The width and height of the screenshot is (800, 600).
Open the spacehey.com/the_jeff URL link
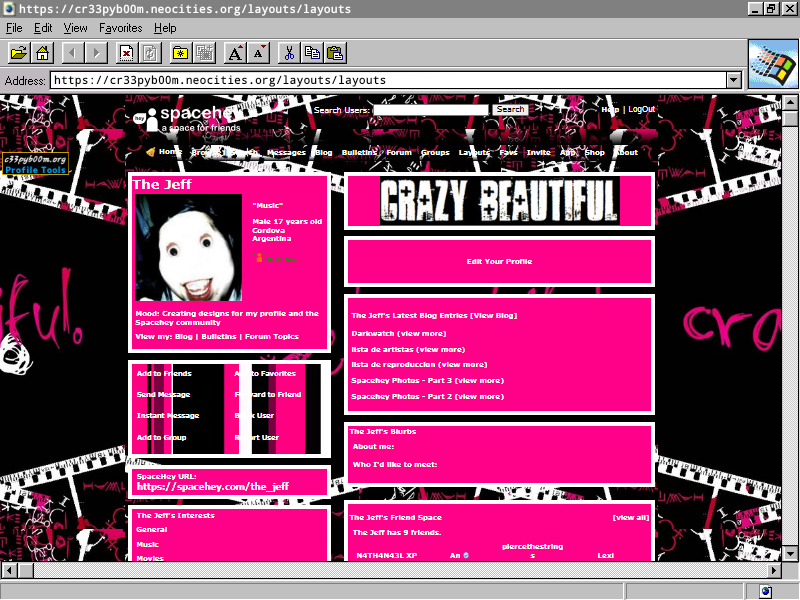(213, 486)
